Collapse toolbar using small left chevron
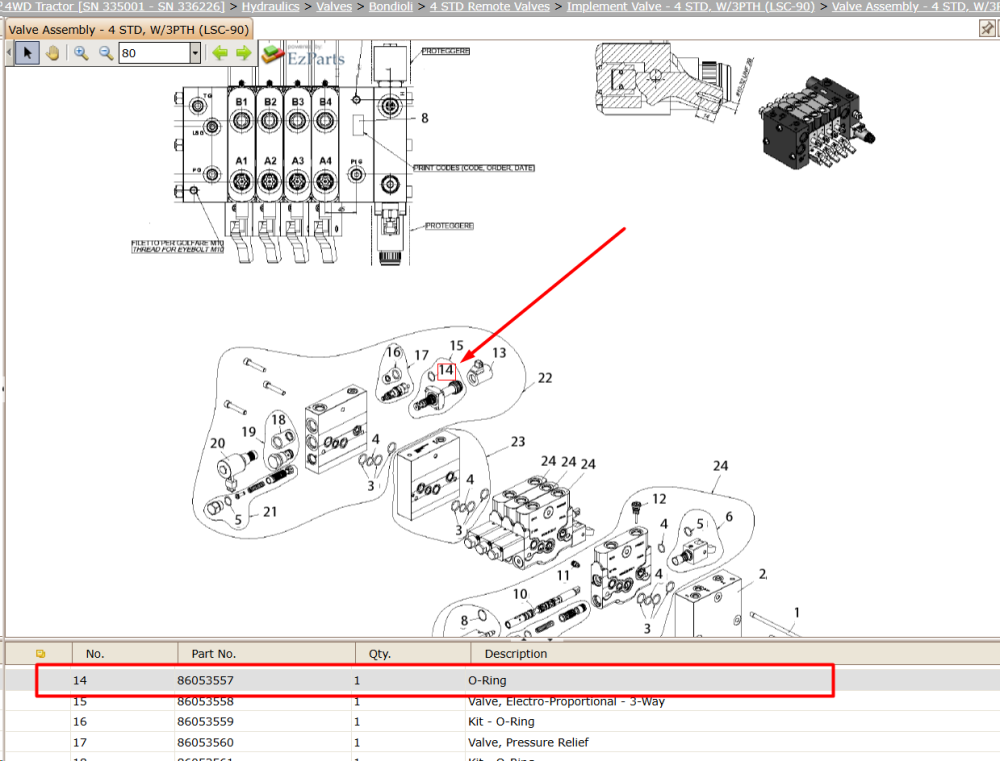1000x761 pixels. 9,53
